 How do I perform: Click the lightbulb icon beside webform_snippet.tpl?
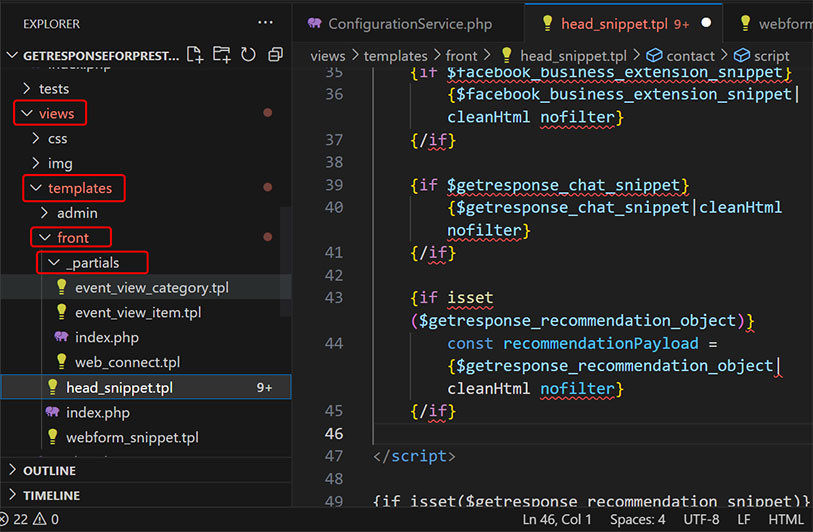click(53, 437)
